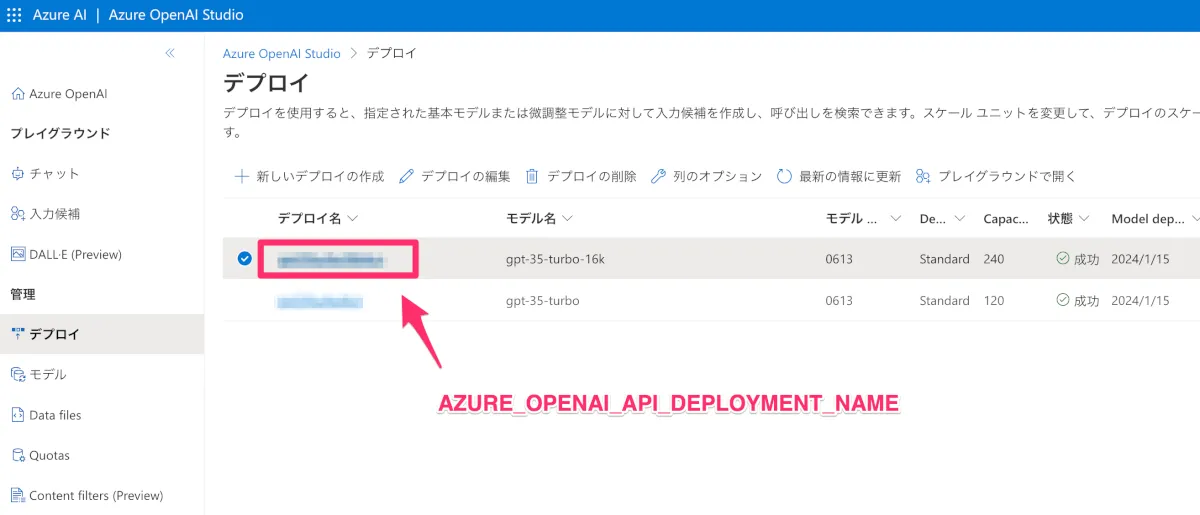
Task: Click pencil icon for デプロイの編集
Action: [x=406, y=176]
